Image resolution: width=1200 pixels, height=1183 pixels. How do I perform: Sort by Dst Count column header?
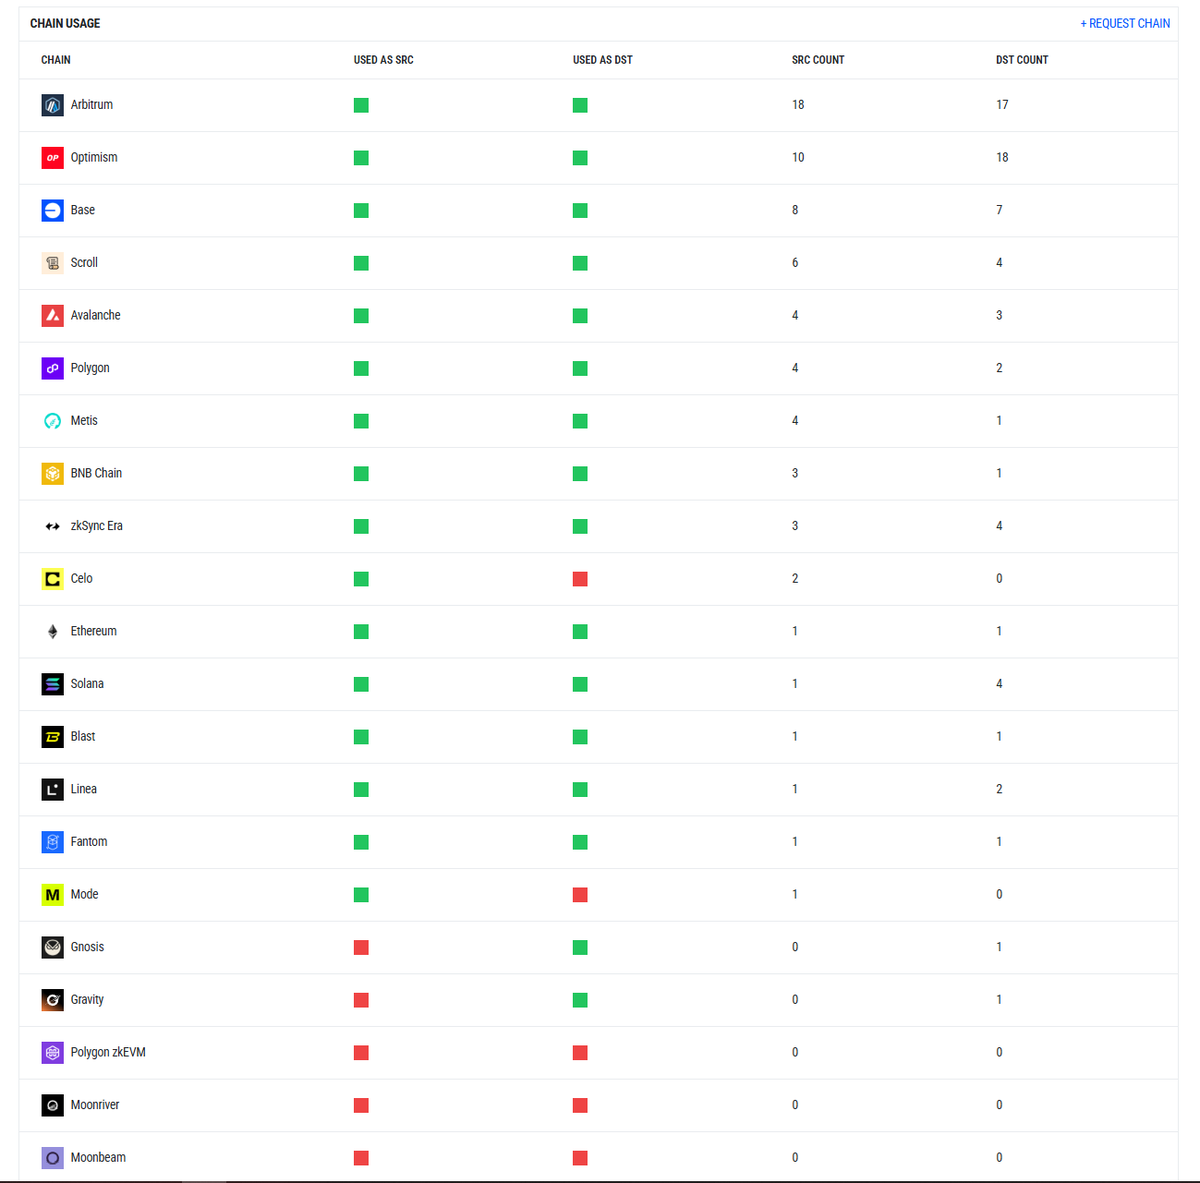pos(1022,60)
